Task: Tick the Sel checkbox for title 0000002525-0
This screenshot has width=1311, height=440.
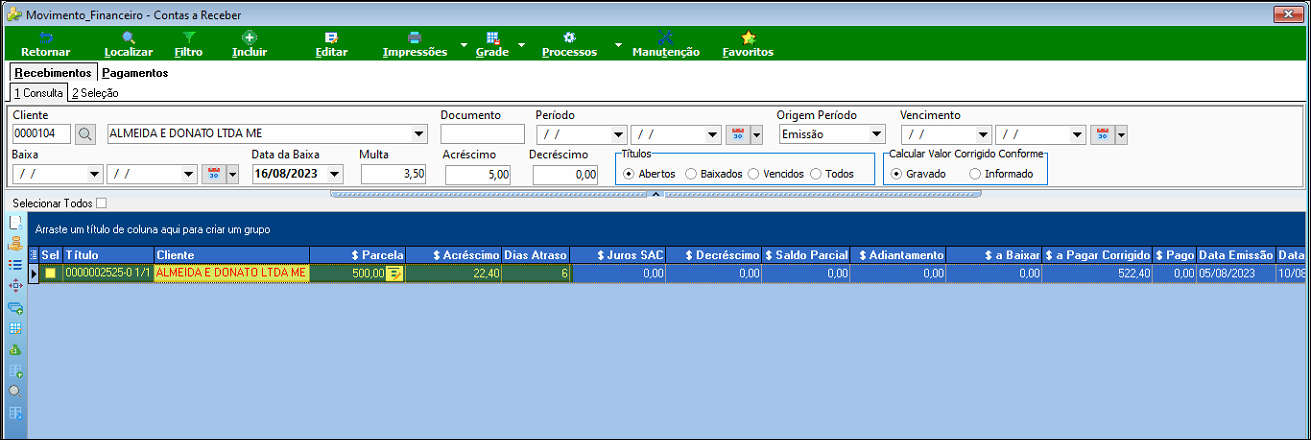Action: [50, 273]
